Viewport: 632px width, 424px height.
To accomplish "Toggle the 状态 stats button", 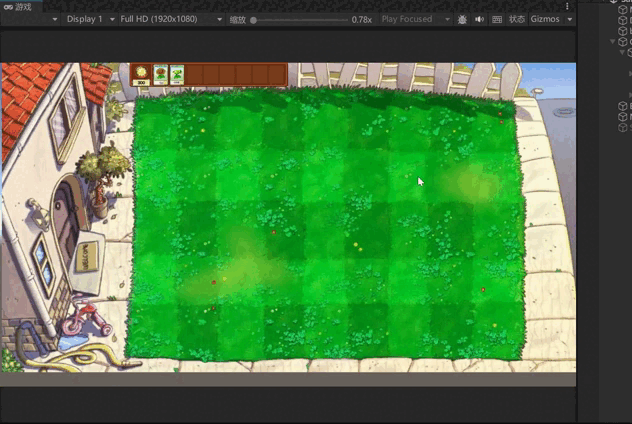I will pos(516,19).
